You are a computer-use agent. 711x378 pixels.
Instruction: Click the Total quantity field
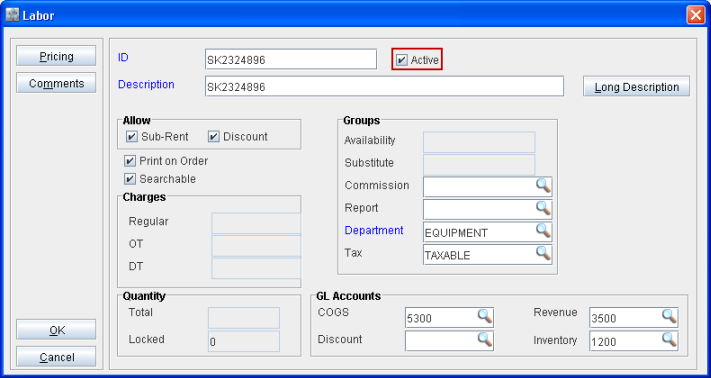click(x=244, y=318)
